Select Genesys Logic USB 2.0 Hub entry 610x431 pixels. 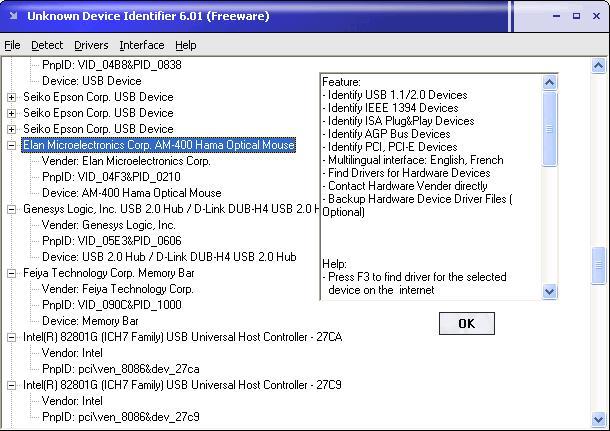click(x=170, y=209)
